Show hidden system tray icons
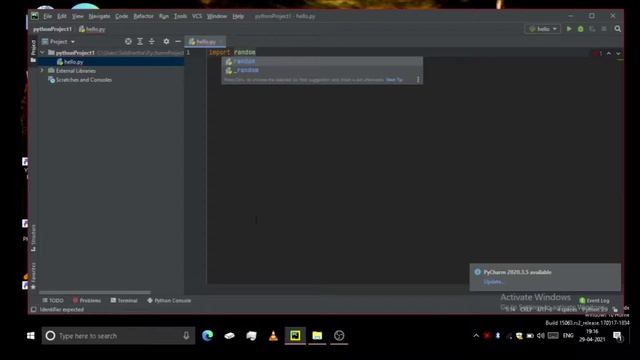Image resolution: width=640 pixels, height=360 pixels. [476, 336]
